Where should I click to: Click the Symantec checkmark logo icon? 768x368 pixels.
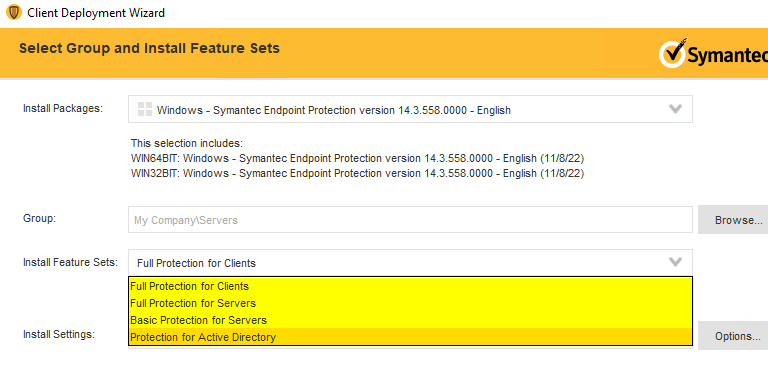tap(671, 54)
